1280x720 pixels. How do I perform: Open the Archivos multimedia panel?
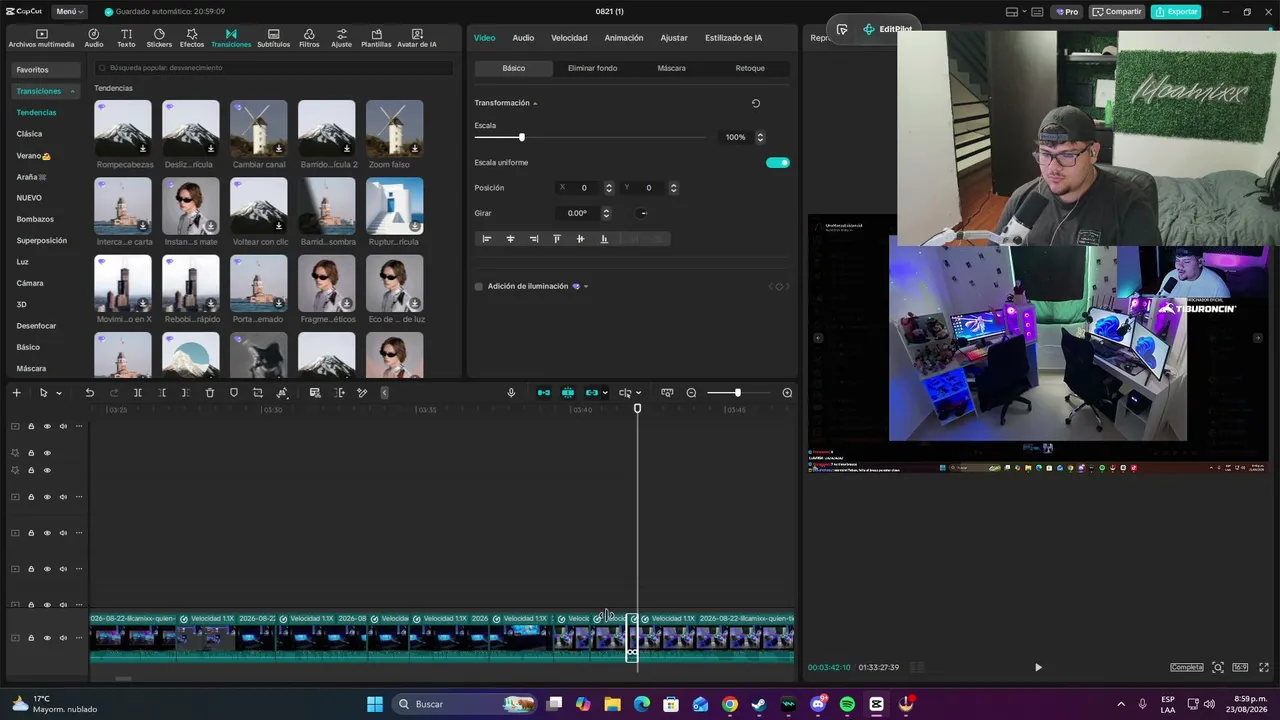[41, 38]
